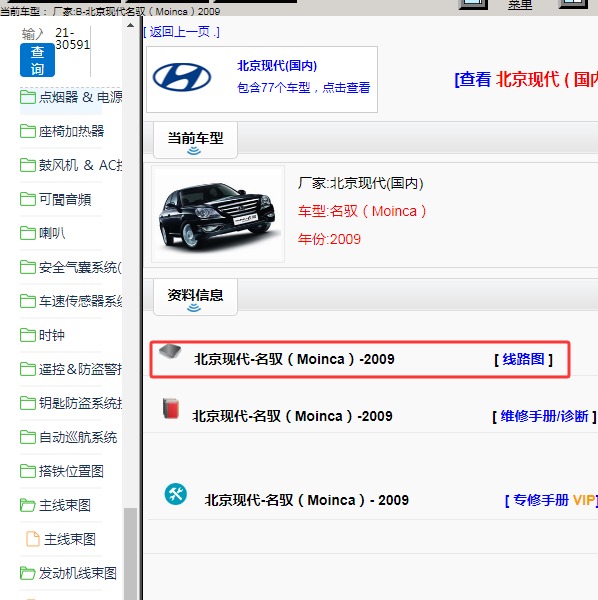Select the 钥匙防盗系统 folder label
This screenshot has height=600, width=598.
(x=80, y=403)
